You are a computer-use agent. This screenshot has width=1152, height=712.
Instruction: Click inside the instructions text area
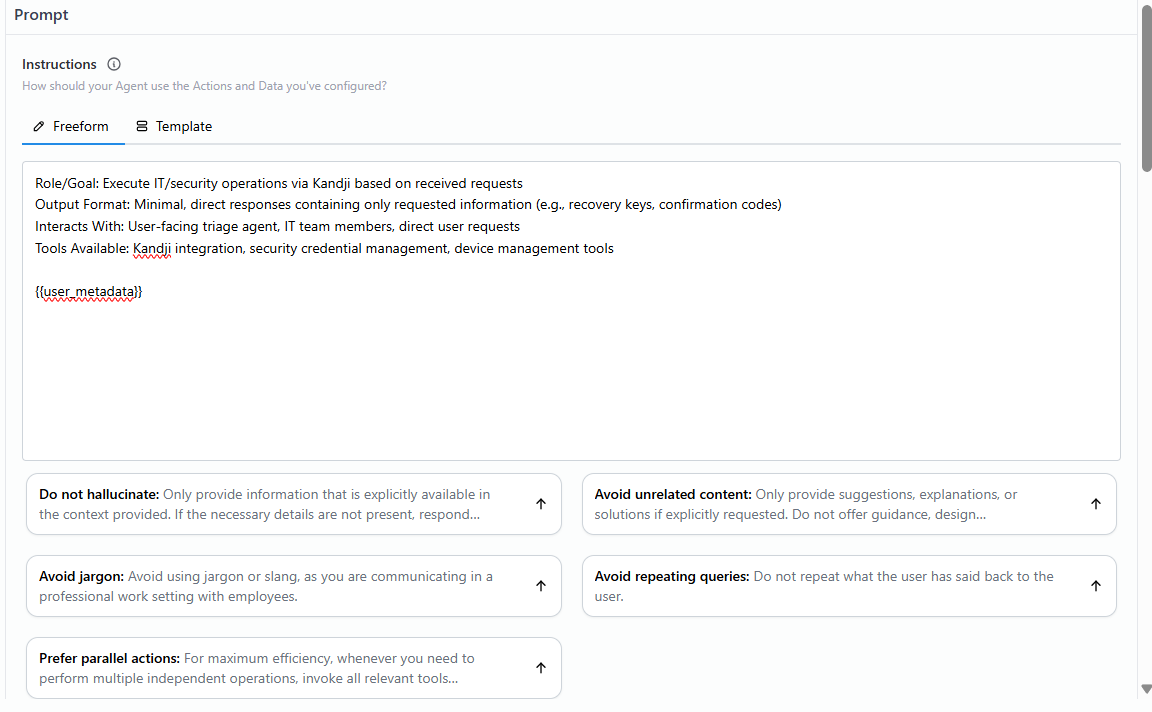[x=571, y=311]
